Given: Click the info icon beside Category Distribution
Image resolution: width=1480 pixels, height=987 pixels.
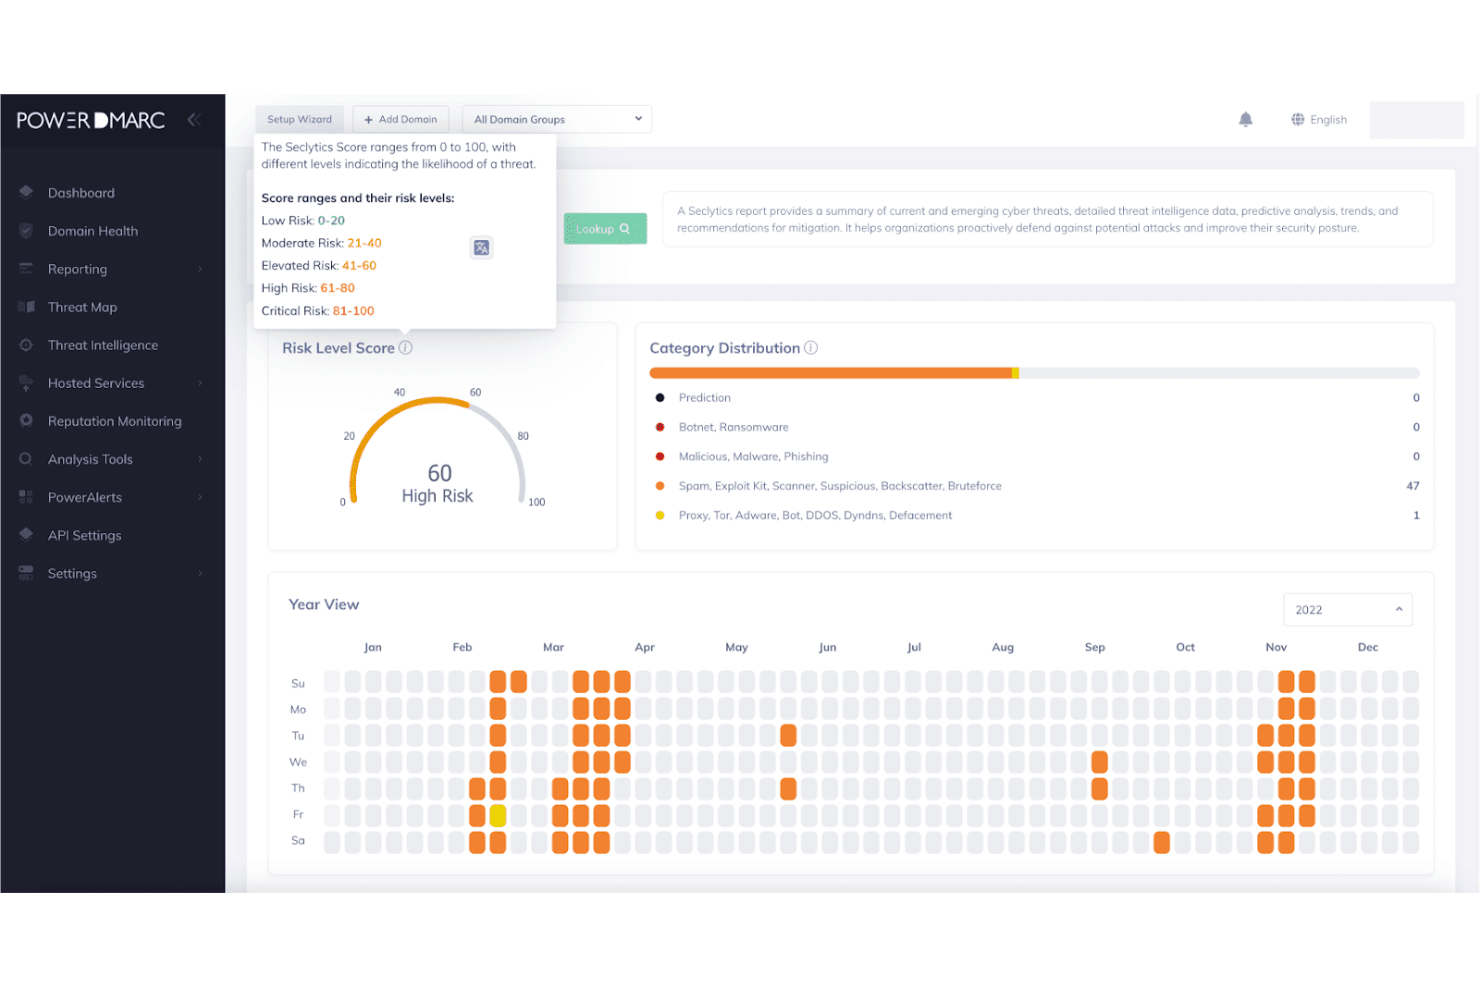Looking at the screenshot, I should (x=811, y=348).
